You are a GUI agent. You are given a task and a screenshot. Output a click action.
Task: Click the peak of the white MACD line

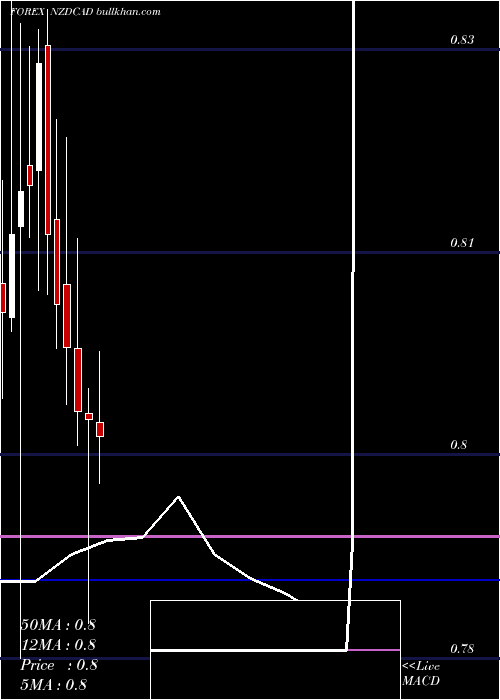click(x=179, y=496)
